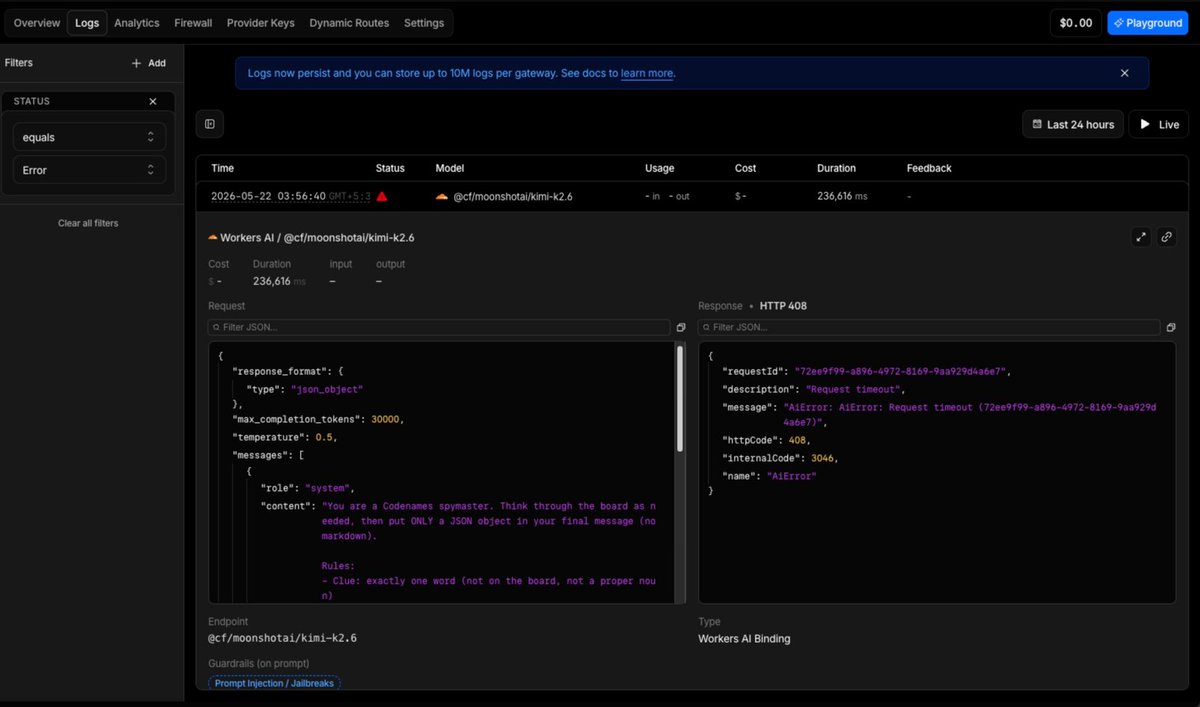Click the Status column header
Screen dimensions: 1200x707
pyautogui.click(x=390, y=168)
